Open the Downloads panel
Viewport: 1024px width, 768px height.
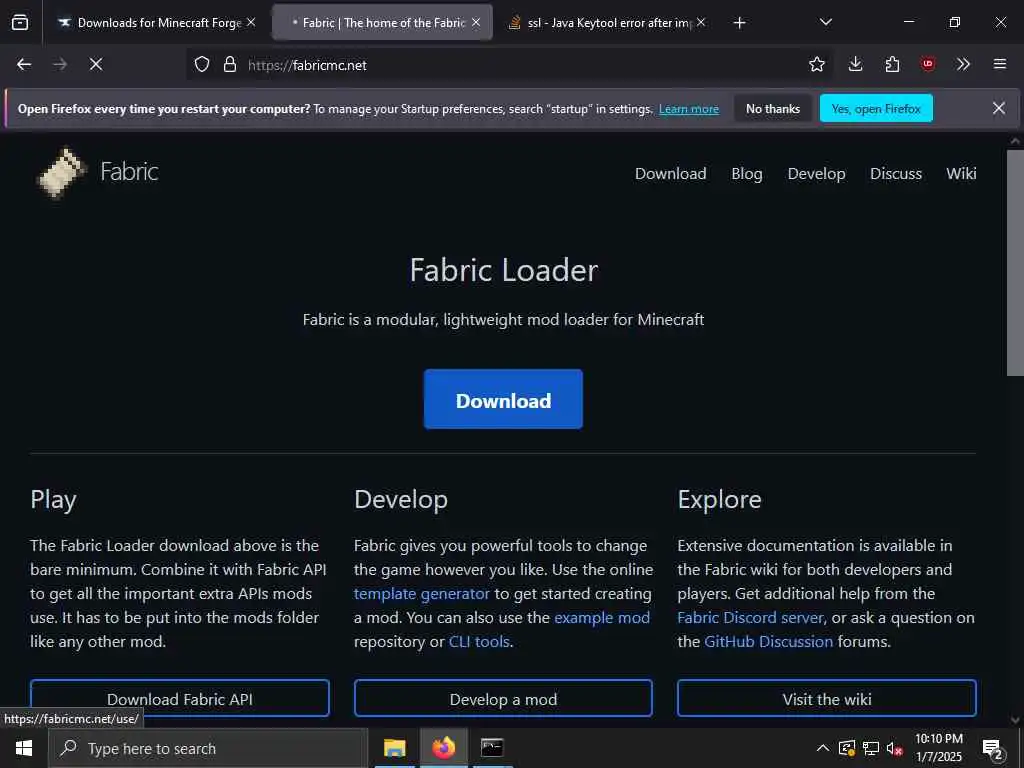[855, 64]
